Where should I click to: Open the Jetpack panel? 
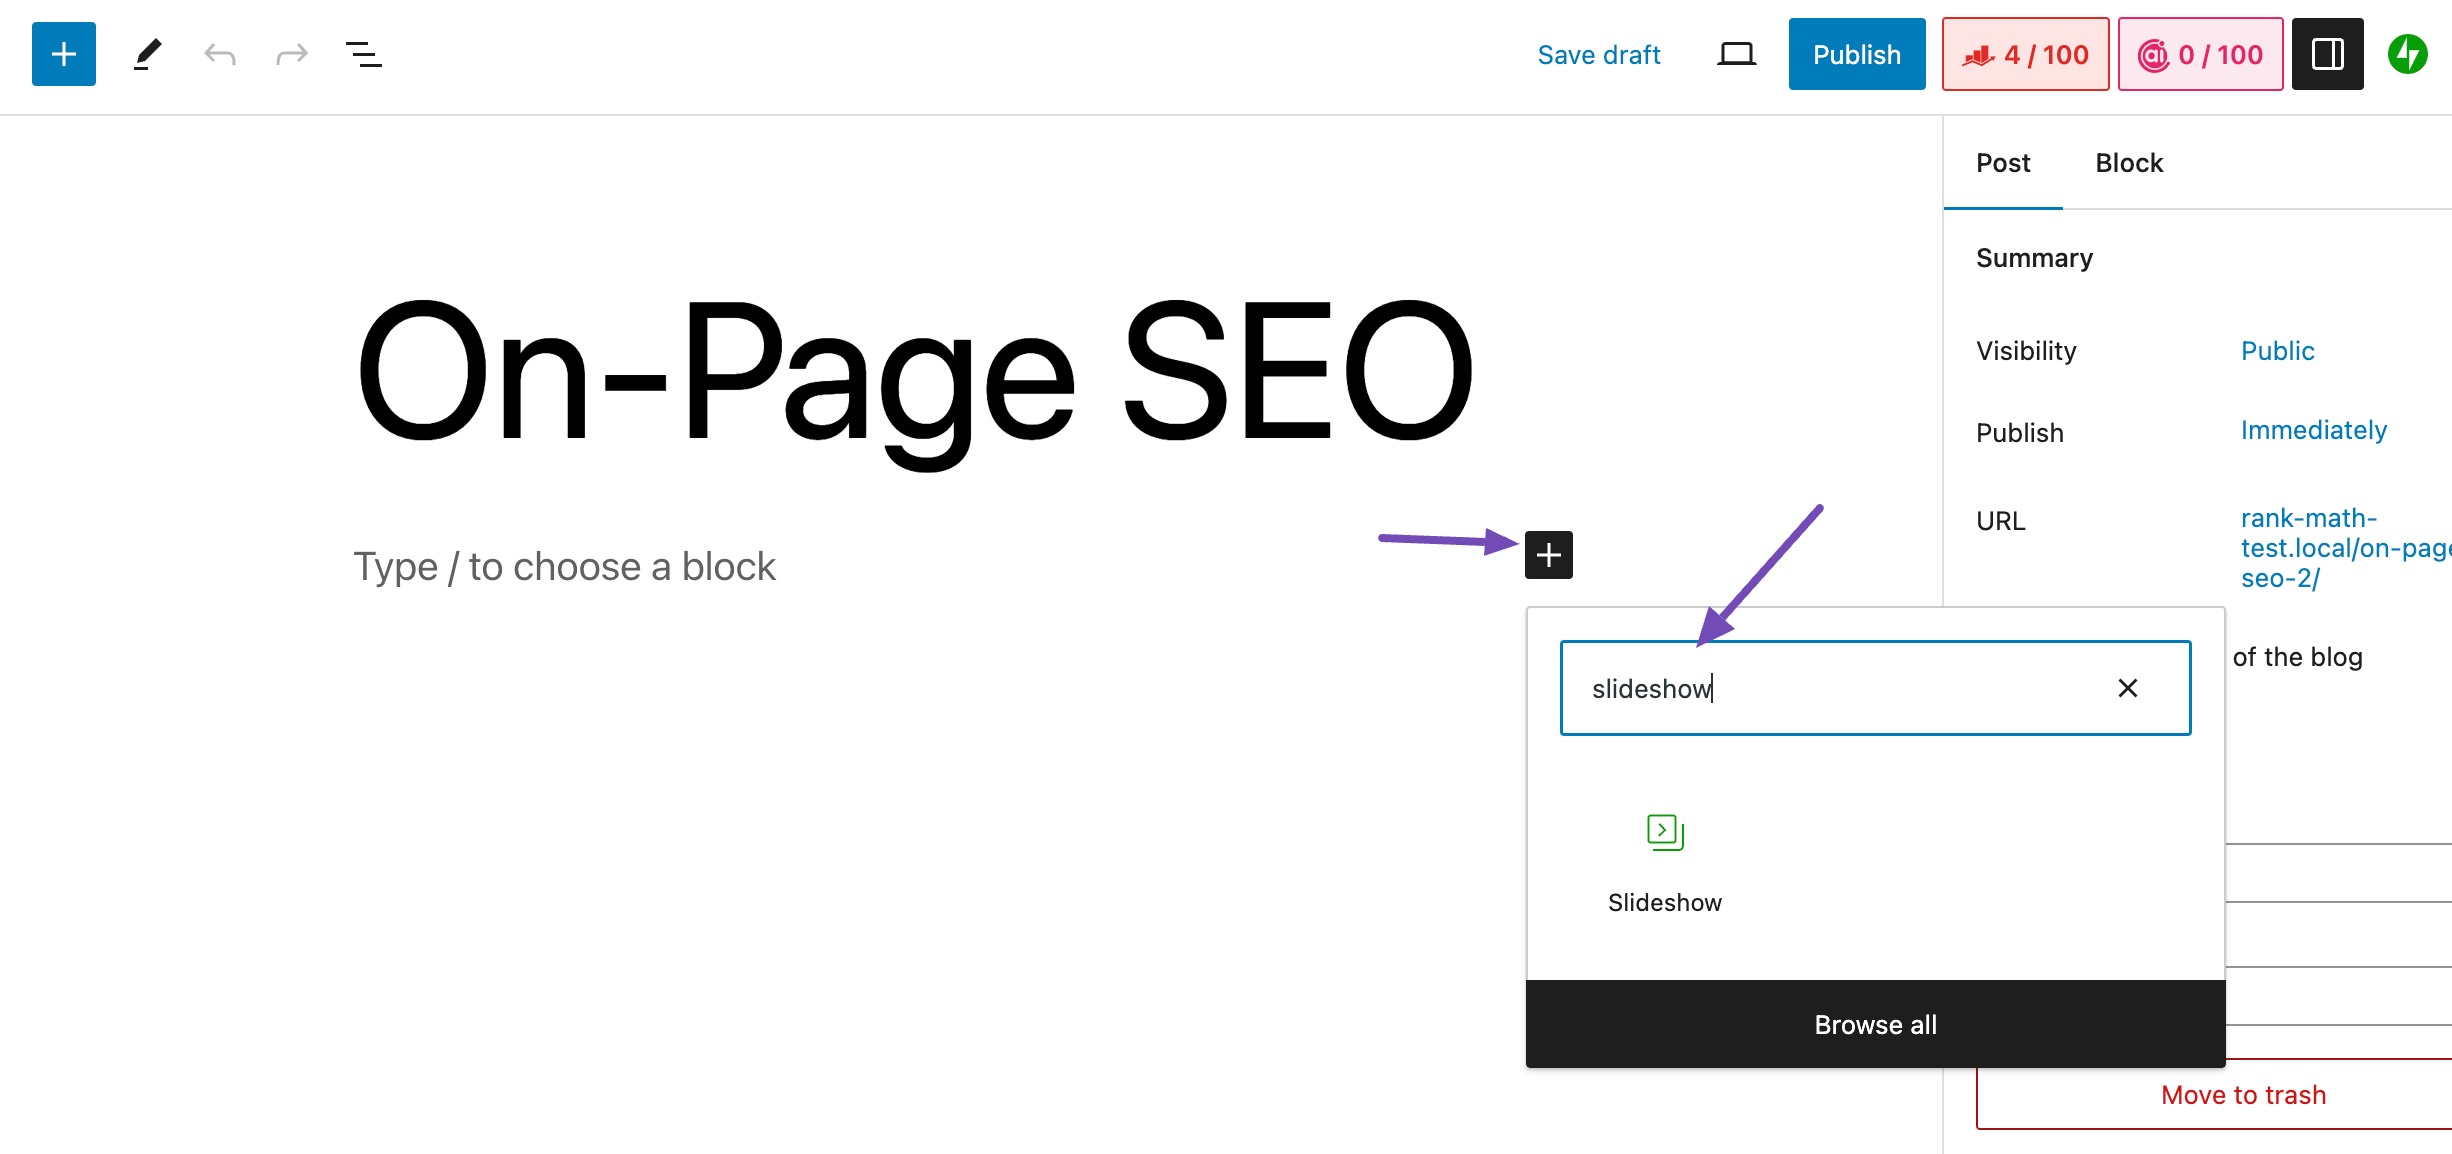pyautogui.click(x=2409, y=54)
